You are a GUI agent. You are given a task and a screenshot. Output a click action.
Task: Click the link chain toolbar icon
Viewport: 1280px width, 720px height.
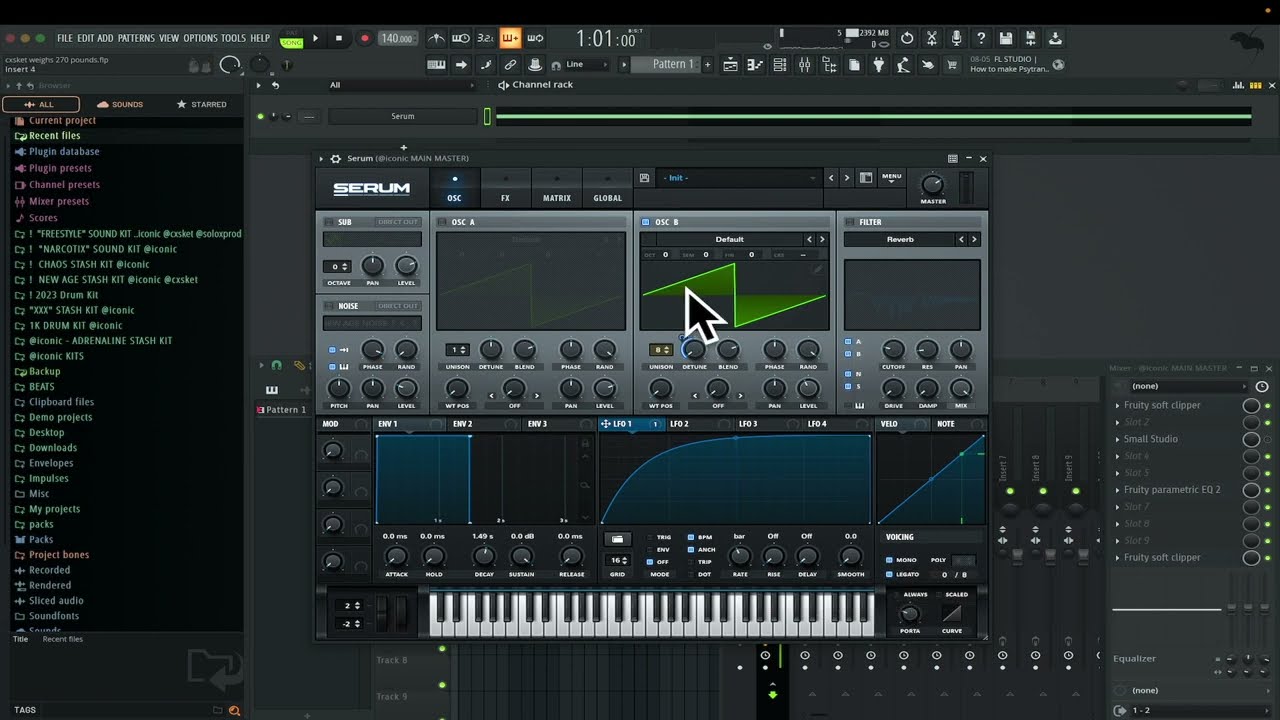click(510, 64)
